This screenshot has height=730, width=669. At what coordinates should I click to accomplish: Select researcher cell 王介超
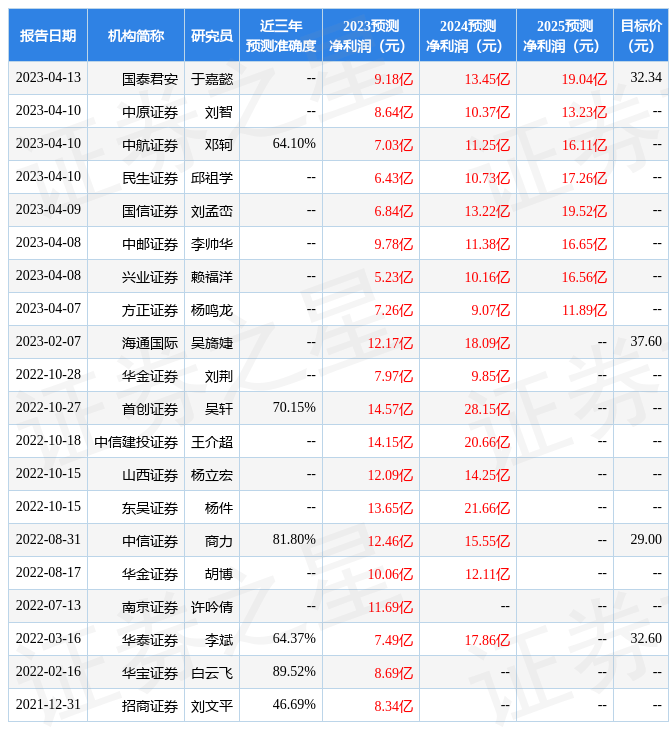point(212,442)
